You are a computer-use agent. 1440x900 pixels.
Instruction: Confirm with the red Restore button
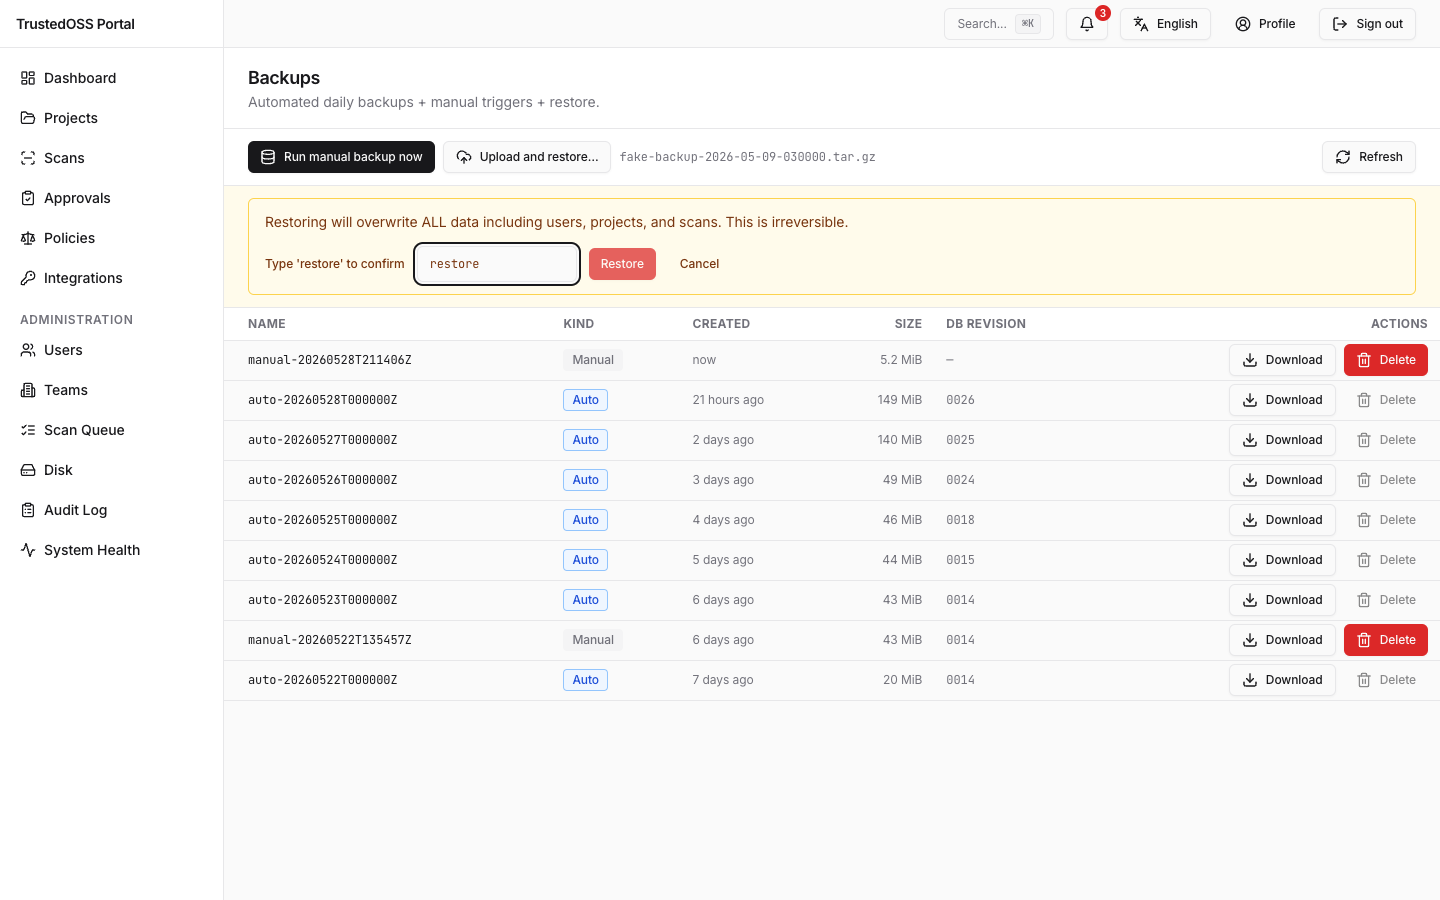click(x=622, y=264)
